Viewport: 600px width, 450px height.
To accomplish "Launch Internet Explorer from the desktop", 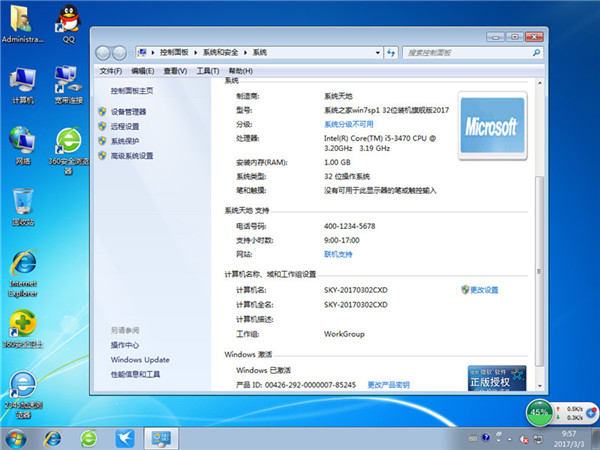I will 23,273.
